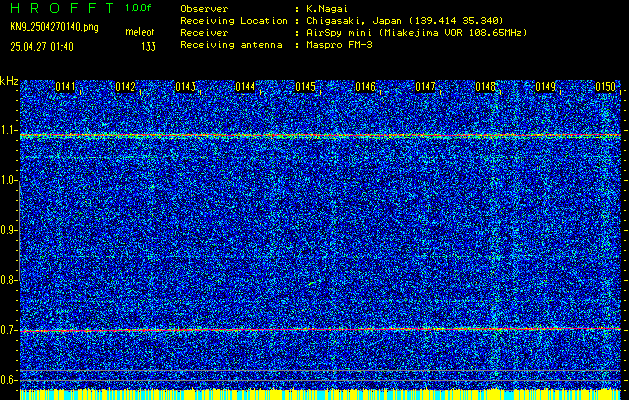
Task: Click the 0144 time marker
Action: 245,87
